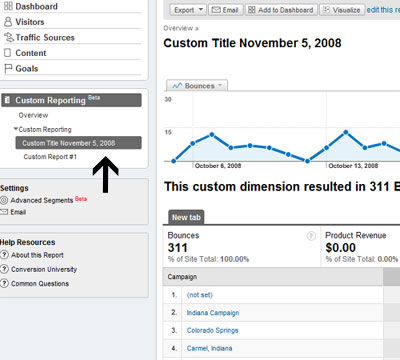400x360 pixels.
Task: Select the October 6, 2008 graph label
Action: pos(218,166)
